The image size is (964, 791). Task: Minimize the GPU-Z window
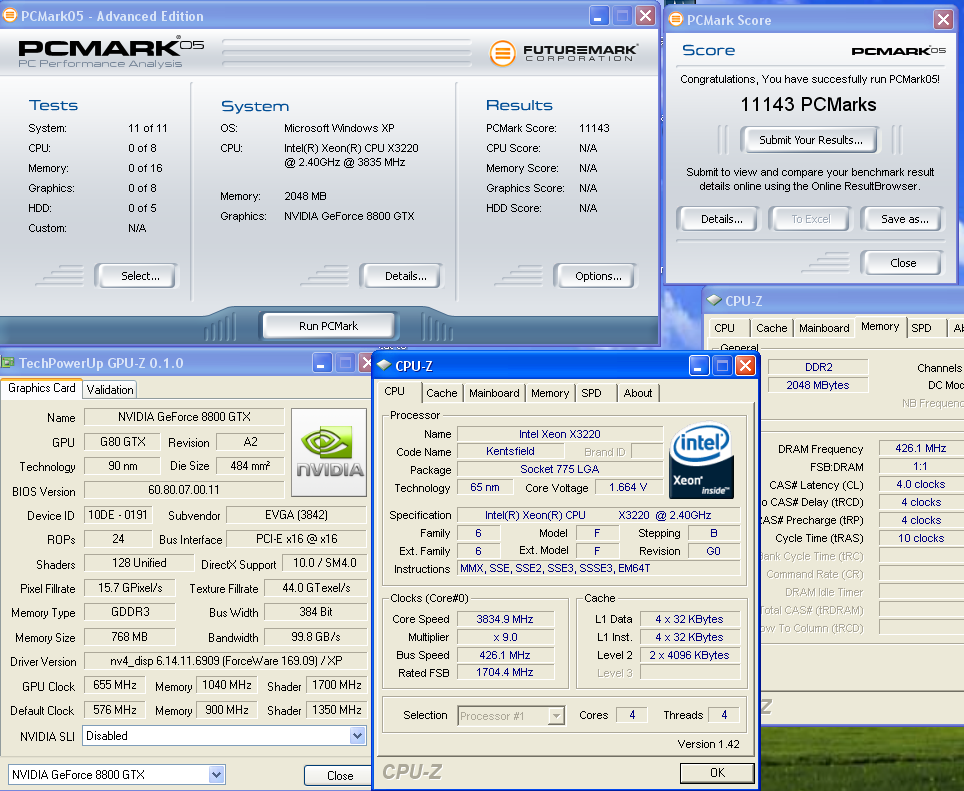(x=322, y=363)
